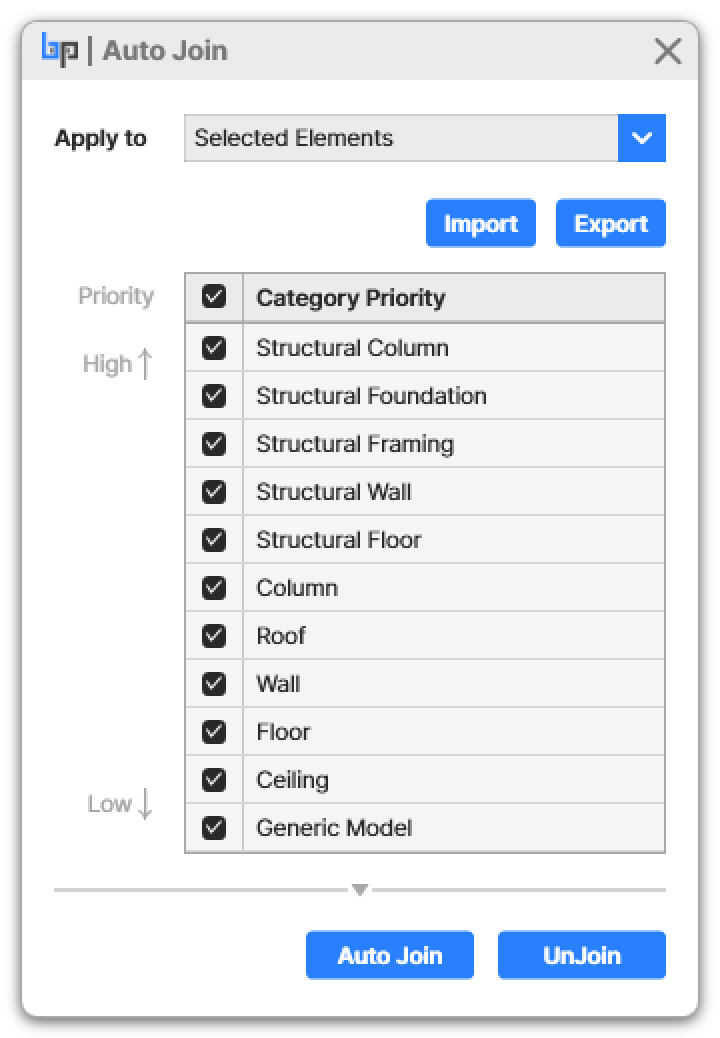720x1038 pixels.
Task: Open the Apply to dropdown arrow
Action: click(642, 138)
